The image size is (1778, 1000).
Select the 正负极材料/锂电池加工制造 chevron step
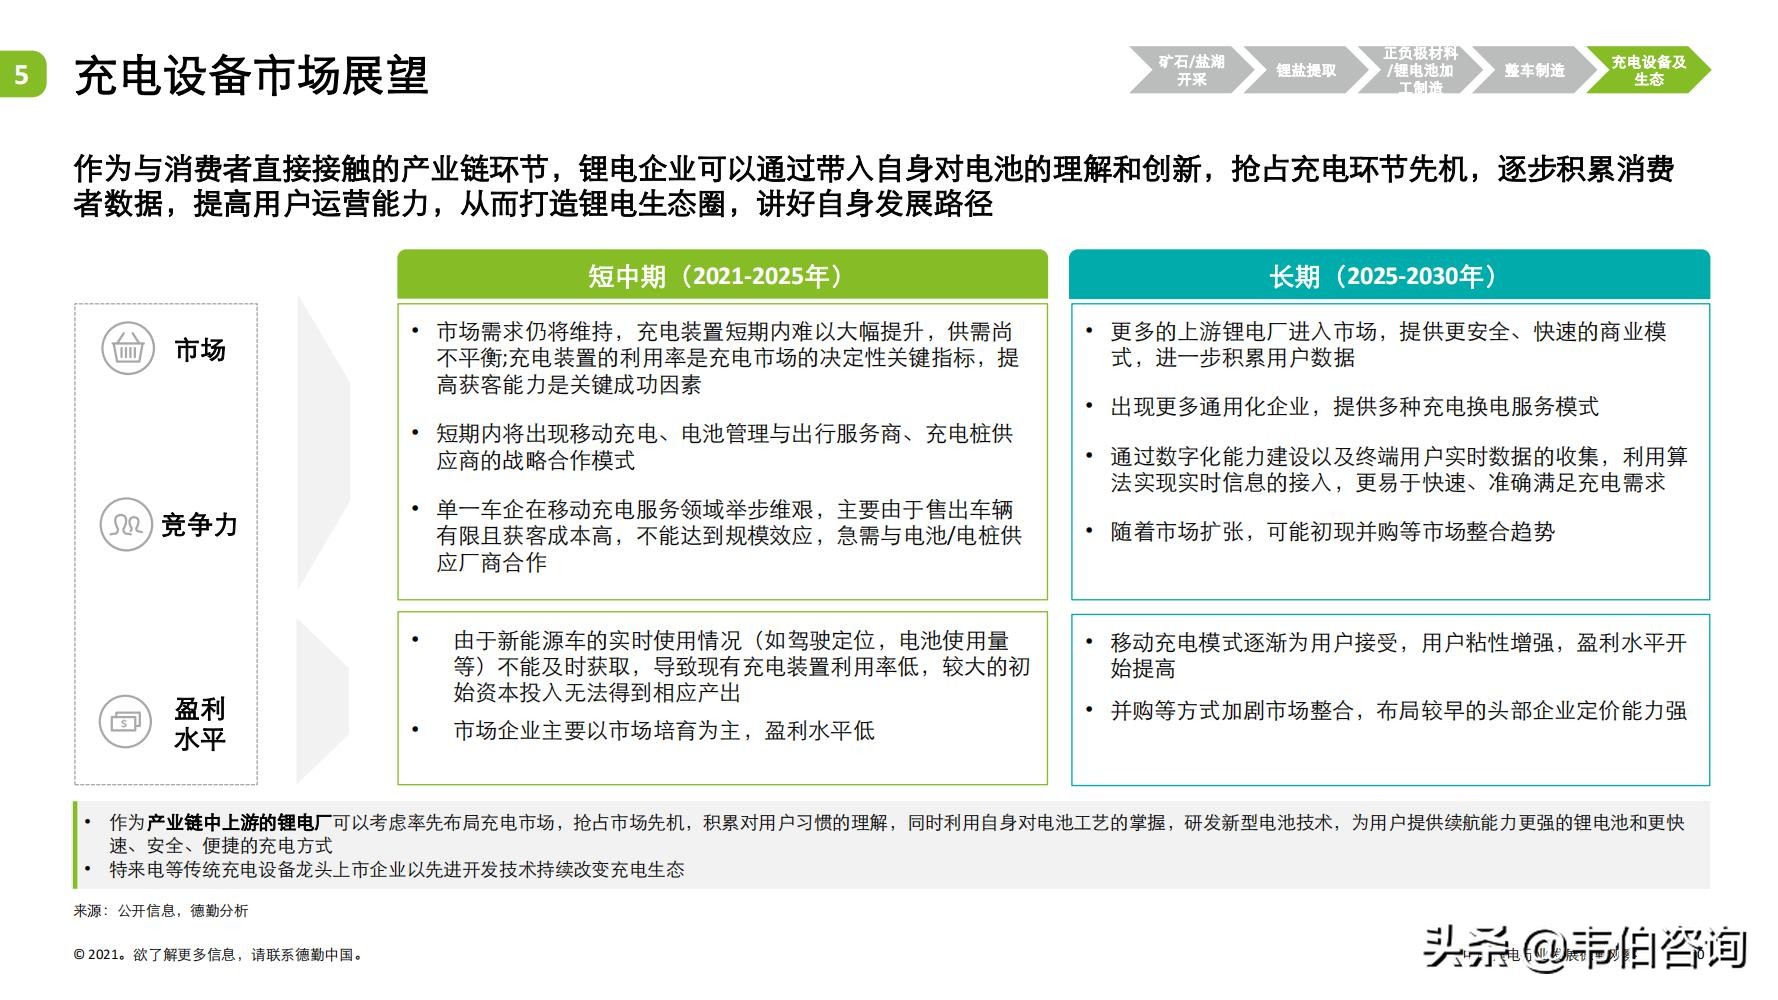tap(1420, 70)
